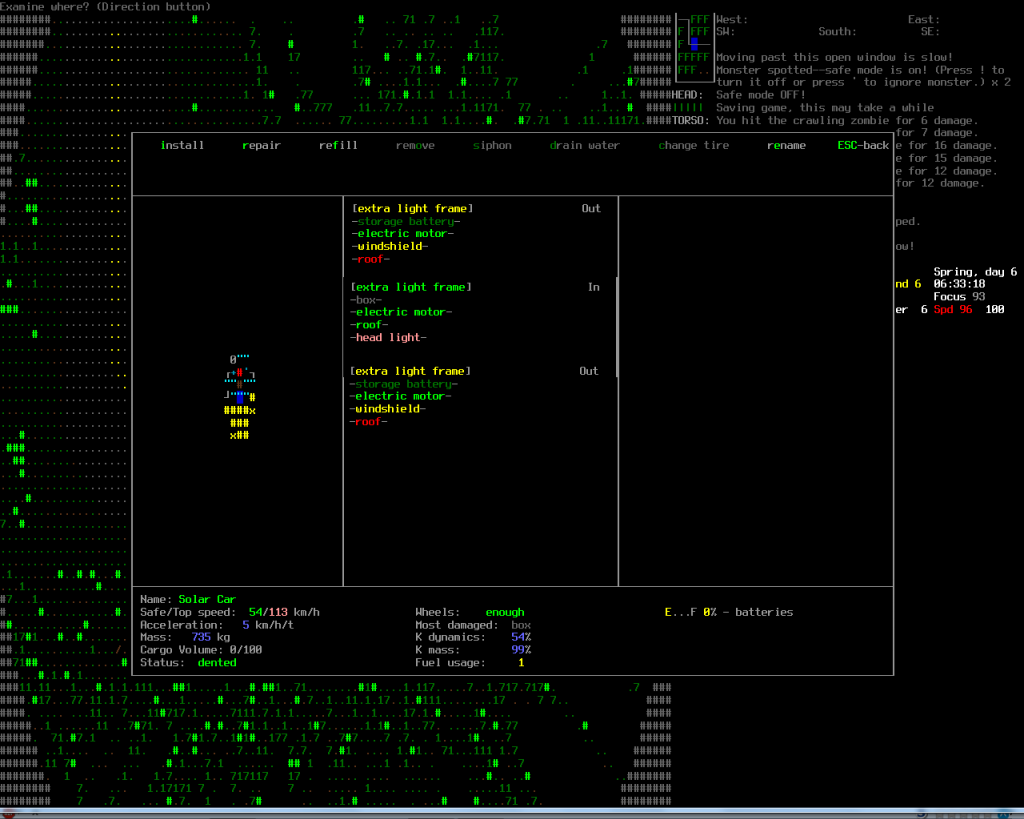Click the Solar Car vehicle name

click(207, 599)
